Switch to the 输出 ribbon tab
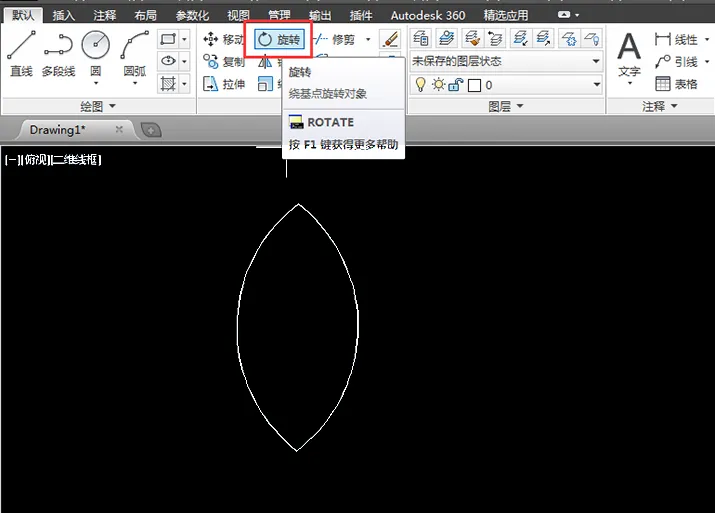 pyautogui.click(x=320, y=16)
